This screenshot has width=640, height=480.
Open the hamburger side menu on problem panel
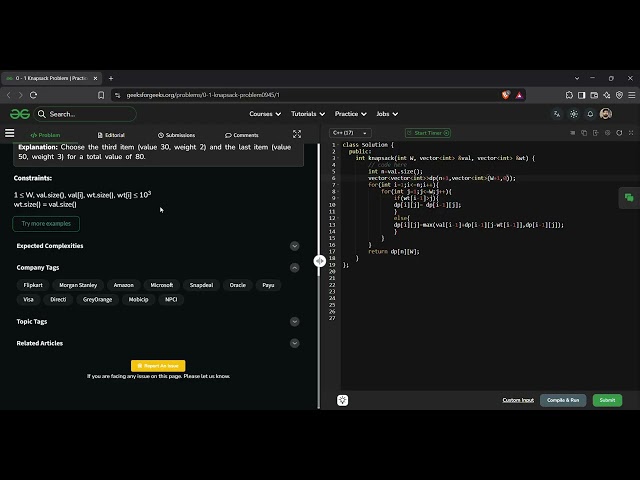pos(9,133)
